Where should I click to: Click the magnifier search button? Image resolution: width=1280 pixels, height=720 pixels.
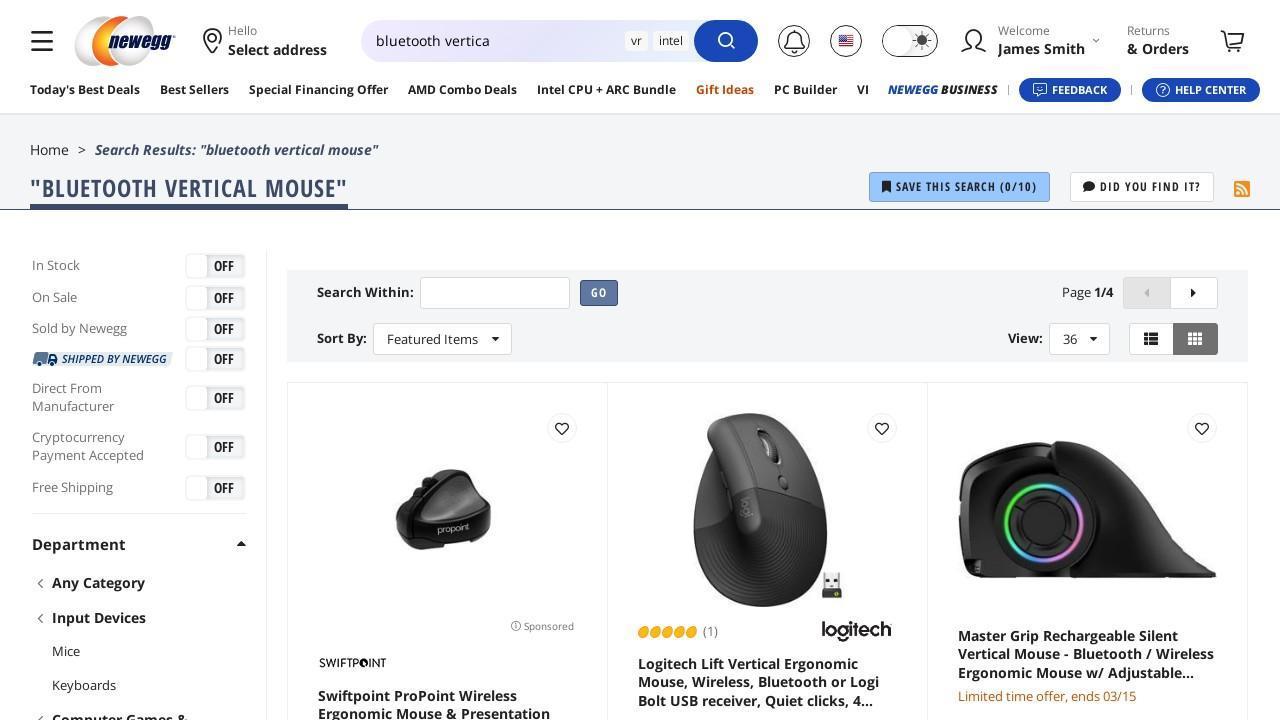pos(726,41)
